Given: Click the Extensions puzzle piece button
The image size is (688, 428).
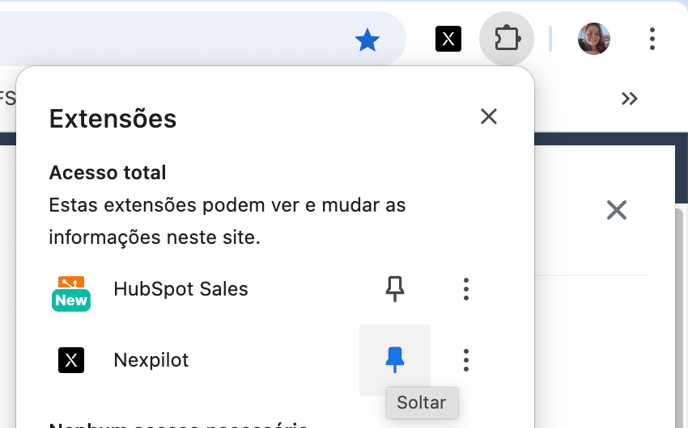Looking at the screenshot, I should pos(507,40).
